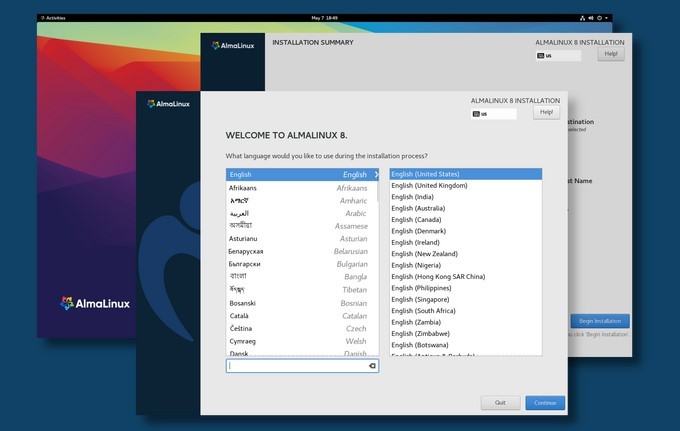The width and height of the screenshot is (680, 431).
Task: Click Continue in the welcome dialog
Action: point(545,403)
